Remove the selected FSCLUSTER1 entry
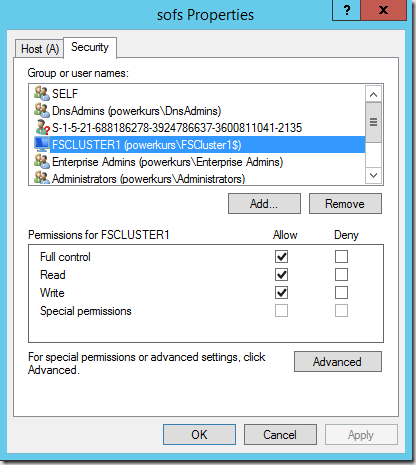The image size is (416, 465). pos(345,204)
